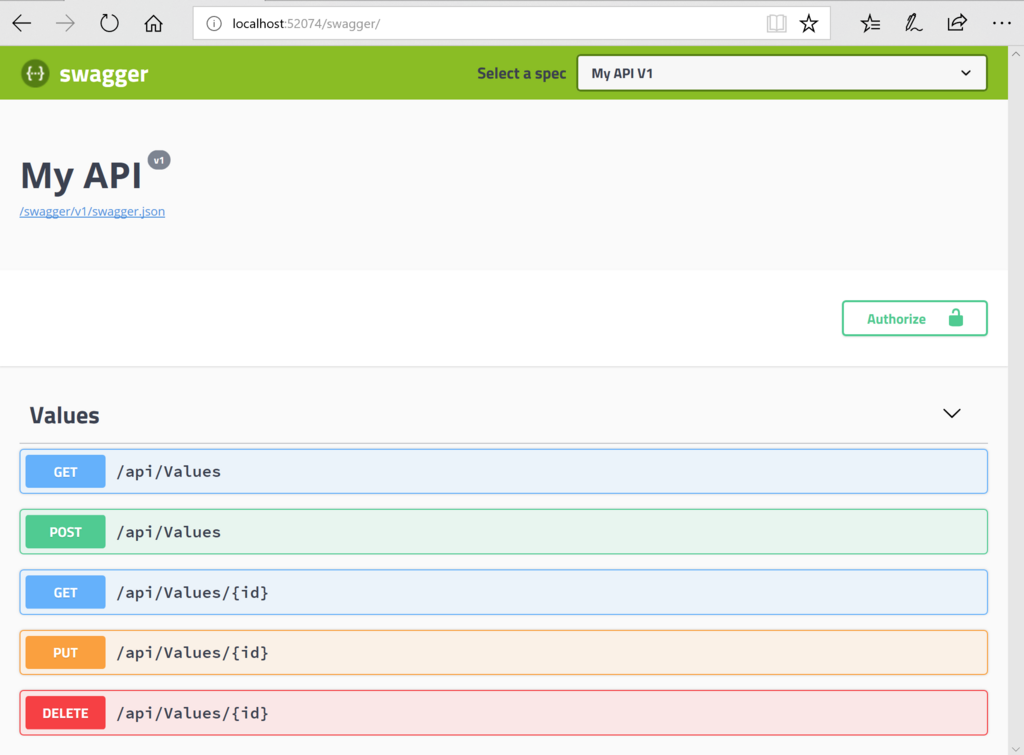The height and width of the screenshot is (755, 1024).
Task: Click the address bar URL localhost:52074/swagger/
Action: (306, 24)
